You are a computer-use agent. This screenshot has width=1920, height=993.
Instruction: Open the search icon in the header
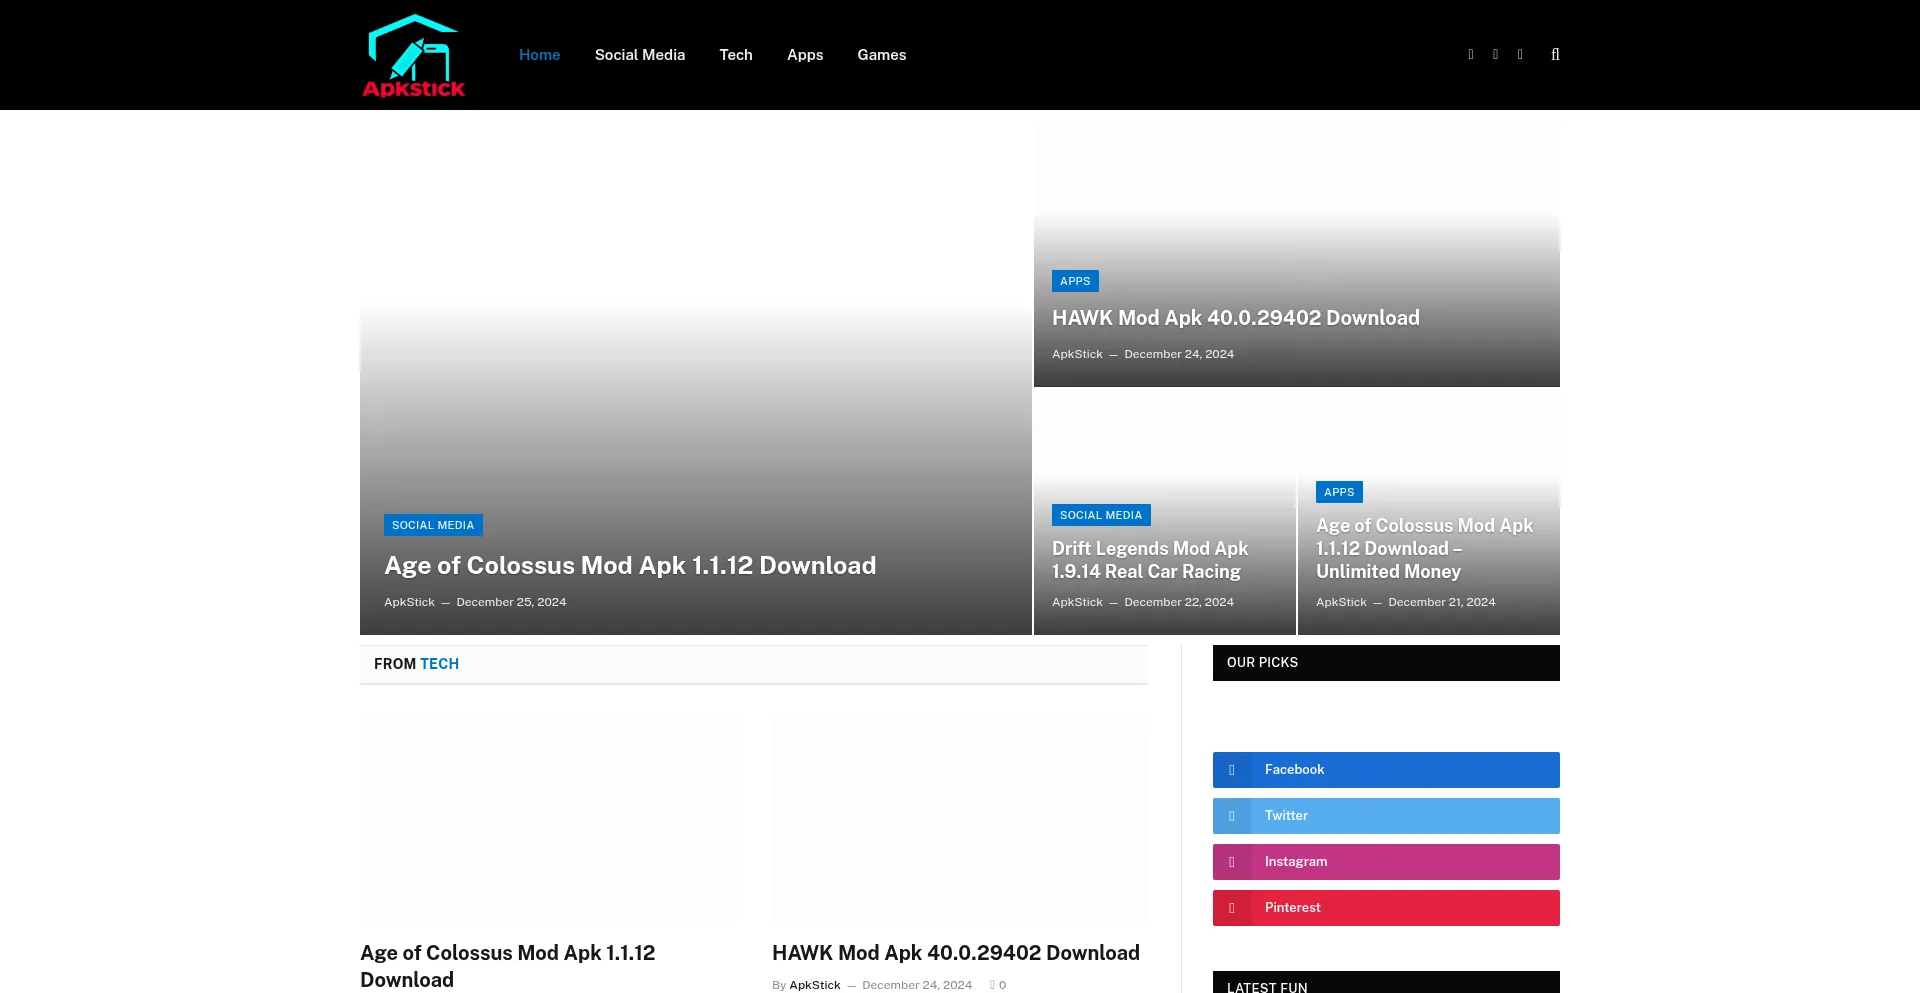(x=1555, y=55)
